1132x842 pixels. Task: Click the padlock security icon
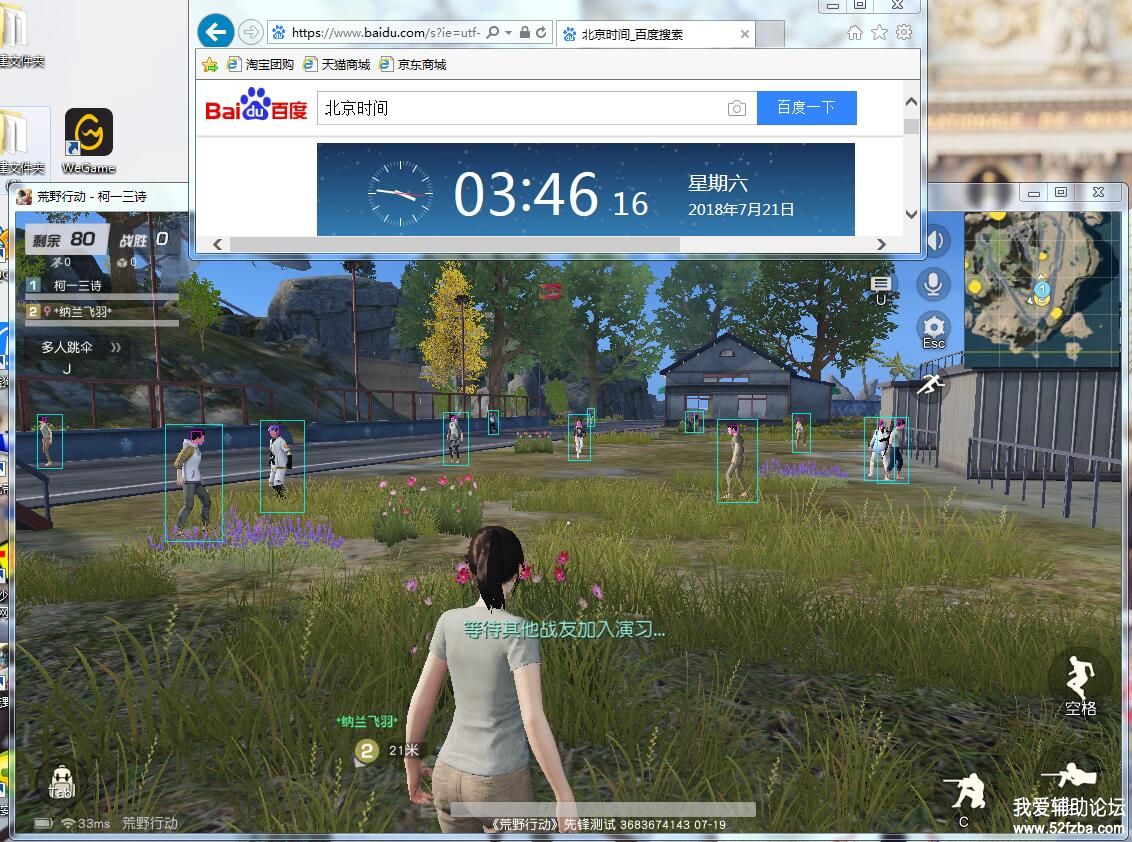(x=525, y=32)
